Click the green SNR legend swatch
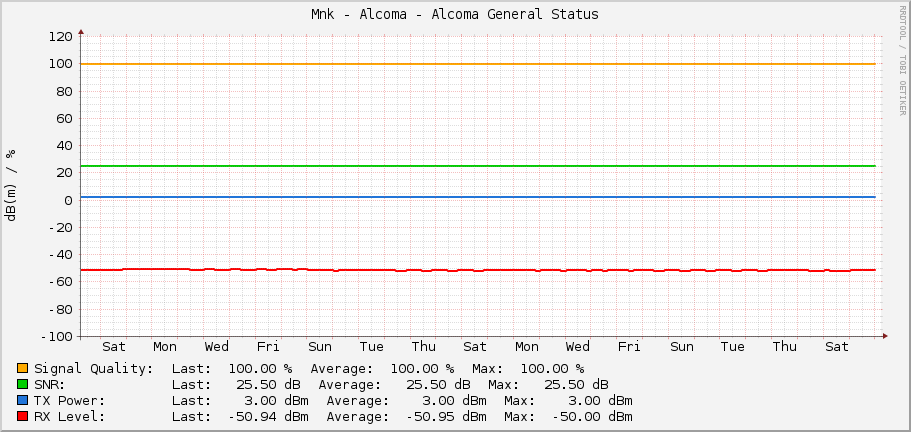Image resolution: width=911 pixels, height=432 pixels. tap(23, 385)
